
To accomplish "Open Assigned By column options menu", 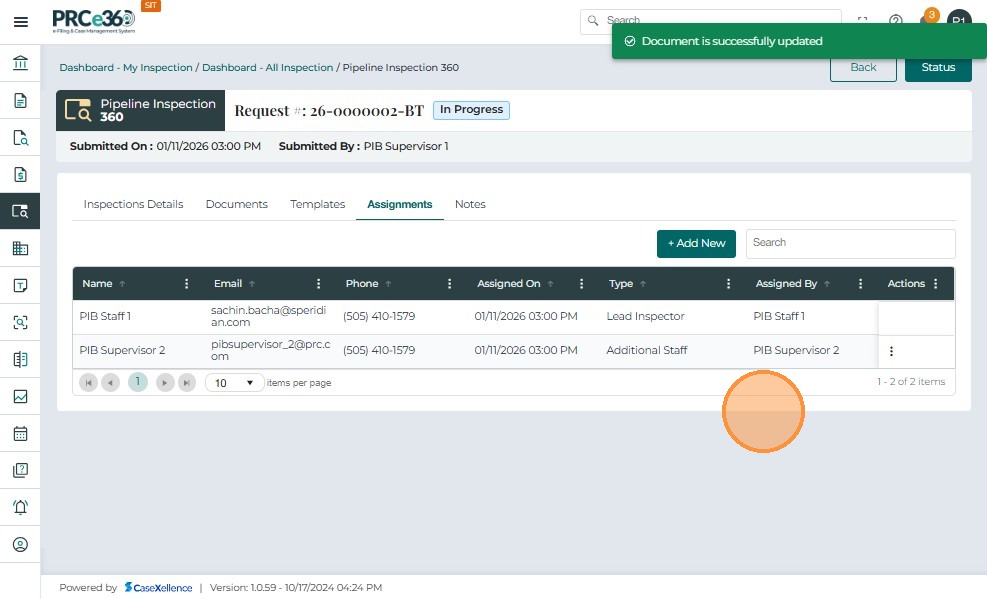I will pyautogui.click(x=860, y=284).
